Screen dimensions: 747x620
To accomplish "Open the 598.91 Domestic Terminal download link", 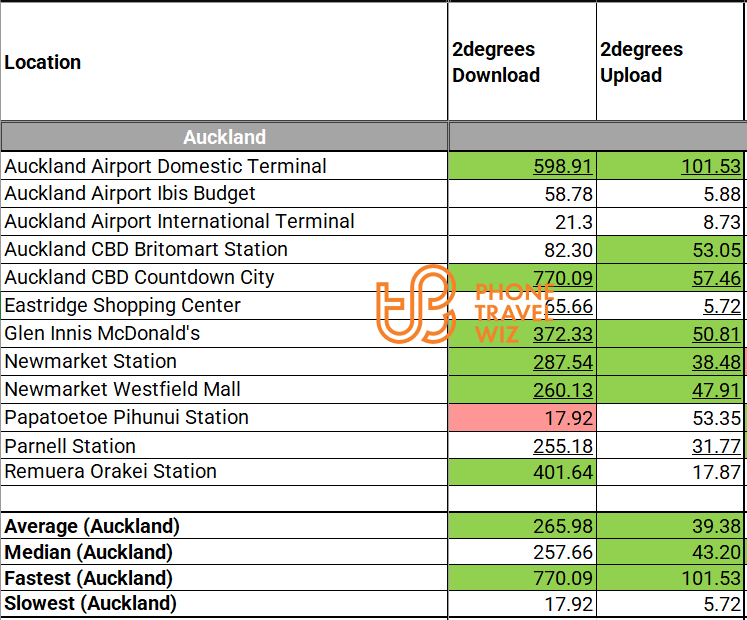I will click(563, 166).
